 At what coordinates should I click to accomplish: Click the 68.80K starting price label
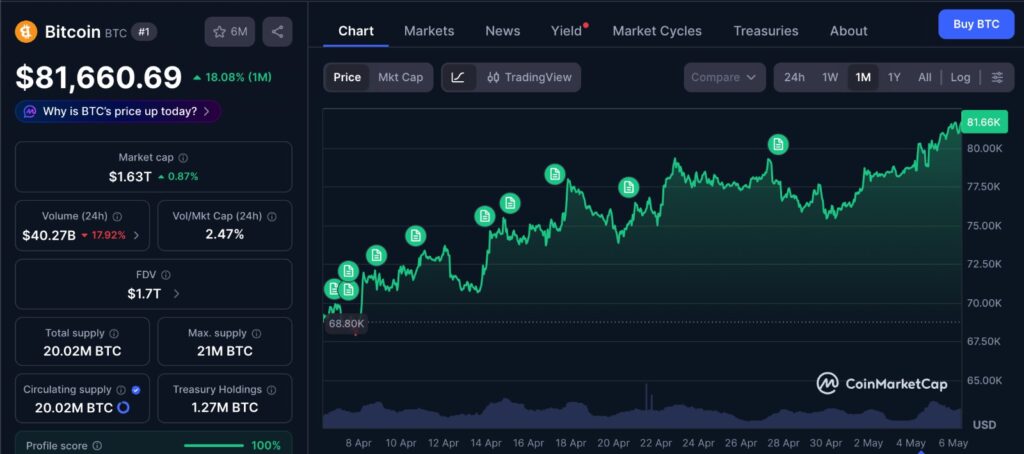[x=346, y=323]
